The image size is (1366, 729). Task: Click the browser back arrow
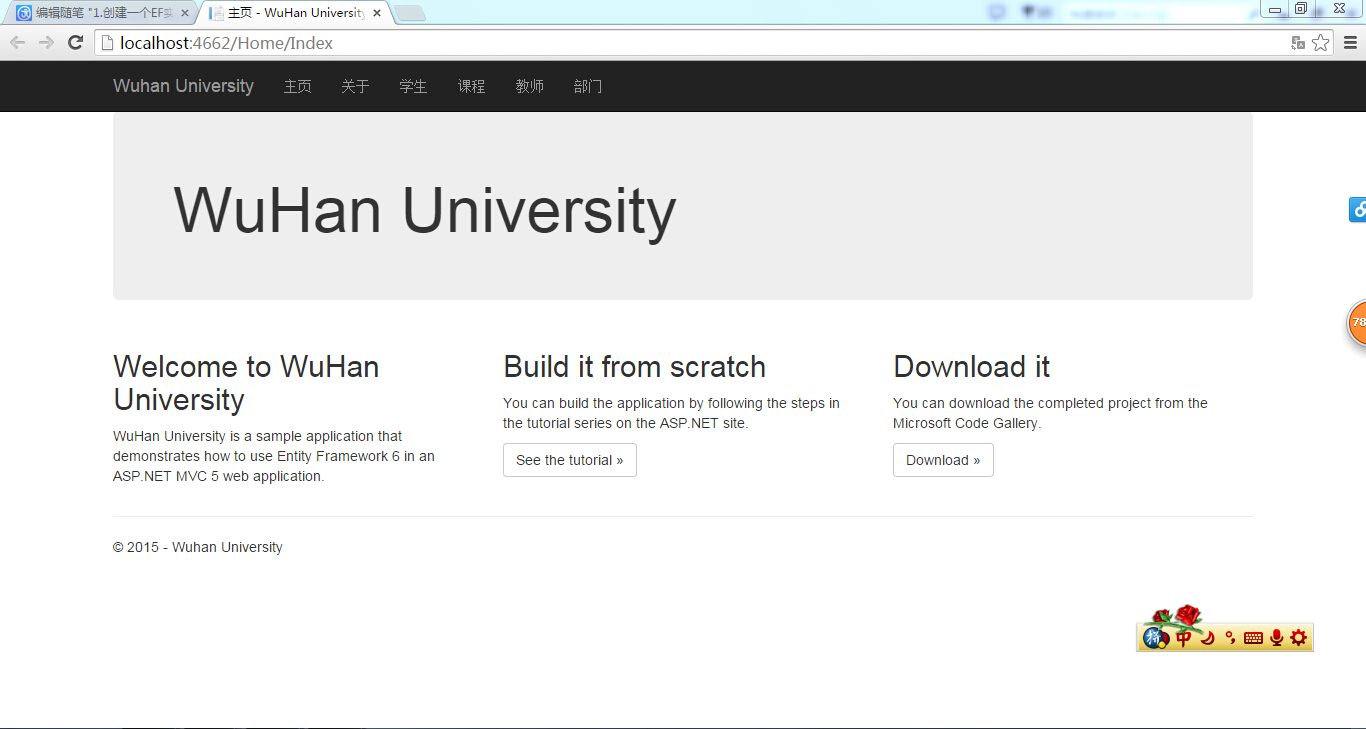pyautogui.click(x=17, y=42)
